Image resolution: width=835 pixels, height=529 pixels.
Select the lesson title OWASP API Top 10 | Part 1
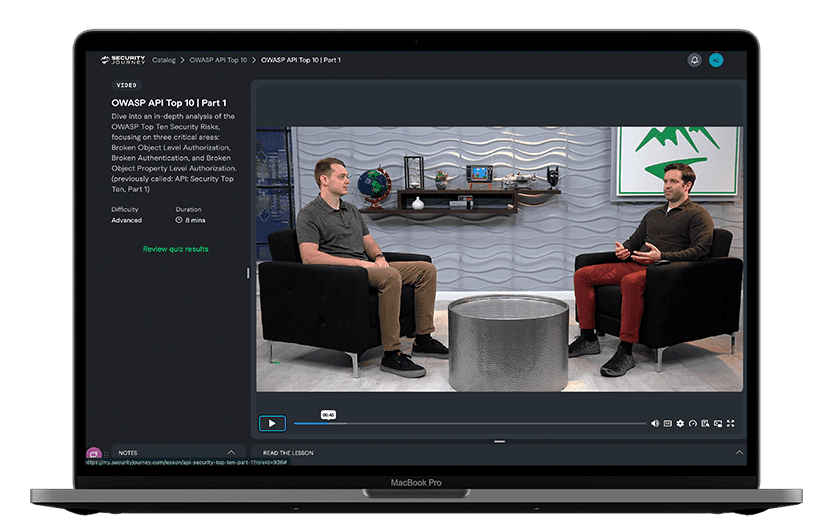click(169, 103)
